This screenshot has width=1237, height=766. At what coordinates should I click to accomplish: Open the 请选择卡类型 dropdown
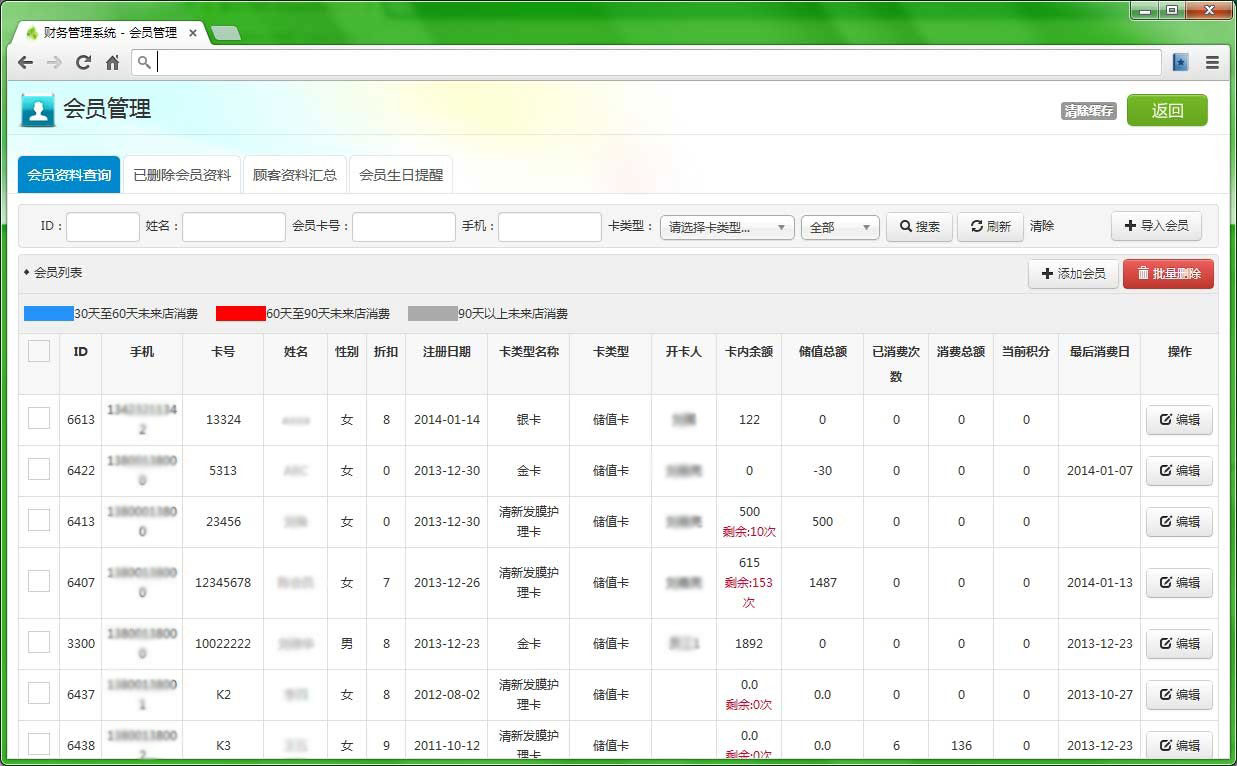click(727, 227)
